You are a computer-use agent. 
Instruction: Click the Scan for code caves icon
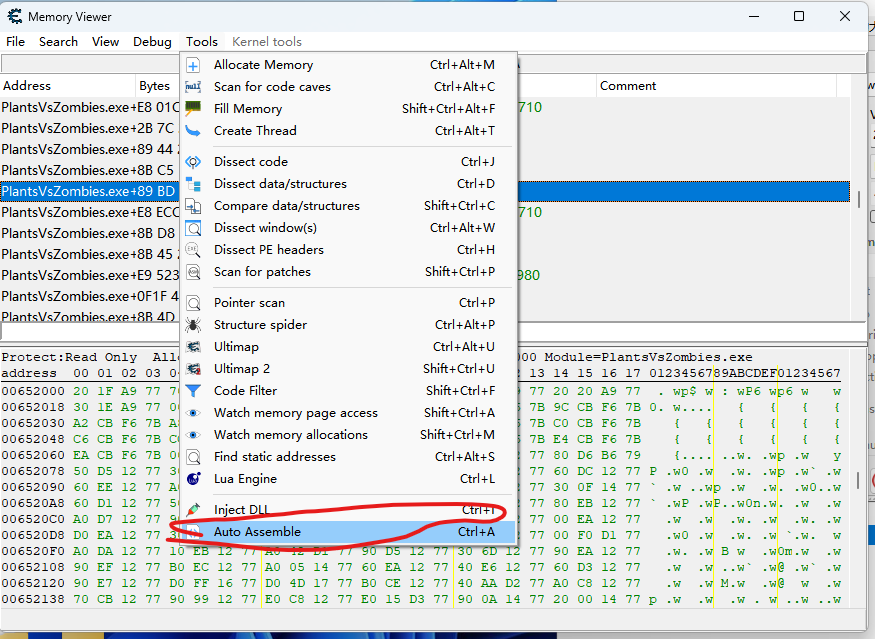click(194, 87)
